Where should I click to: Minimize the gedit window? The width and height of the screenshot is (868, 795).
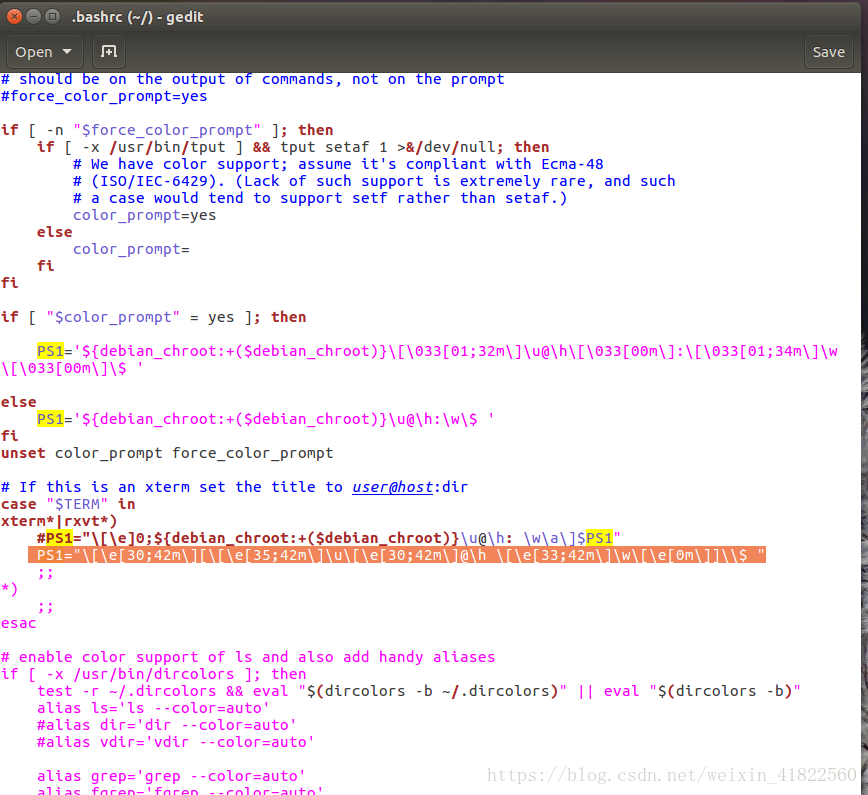point(33,17)
